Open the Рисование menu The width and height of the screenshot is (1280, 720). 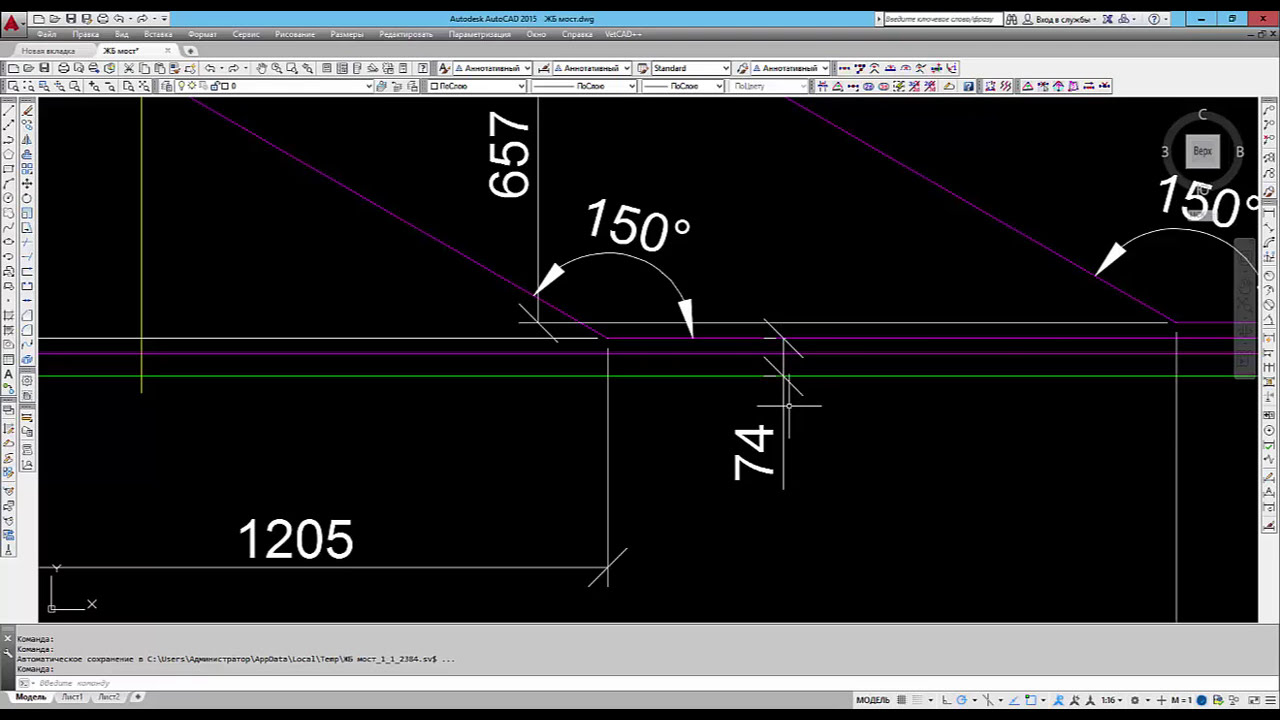(295, 34)
